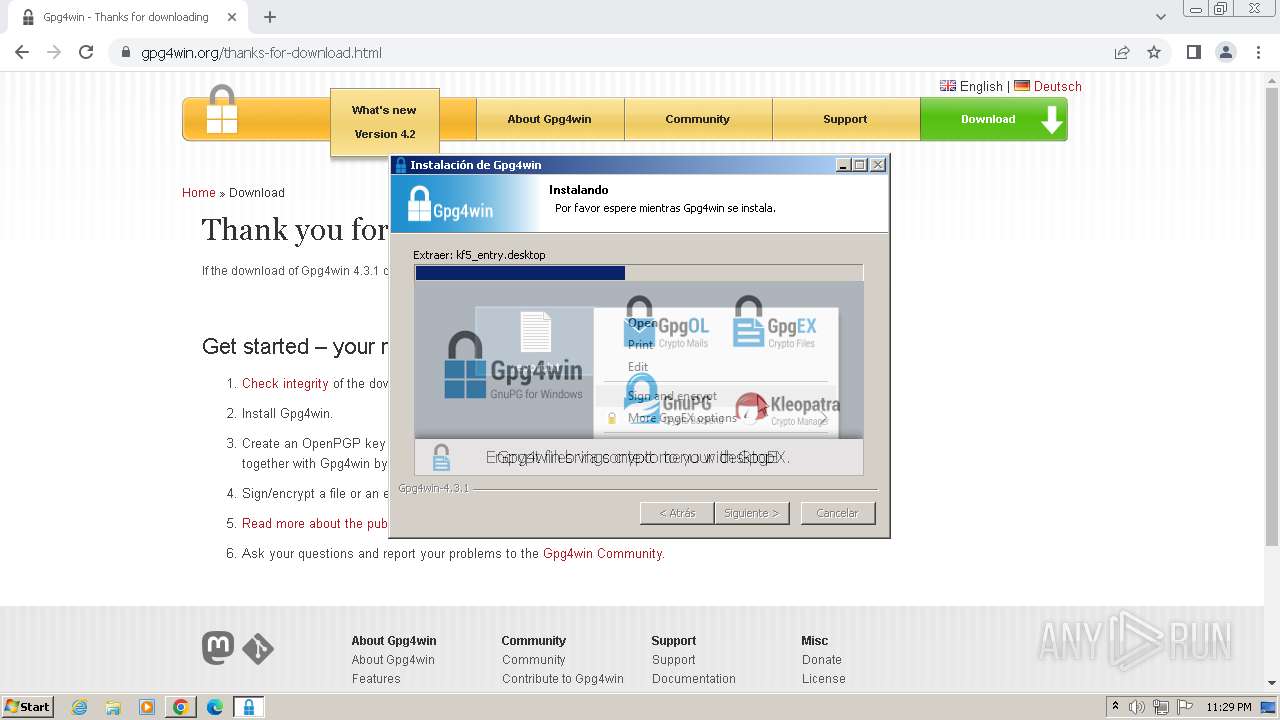Open footer Documentation link
The height and width of the screenshot is (720, 1280).
tap(693, 679)
